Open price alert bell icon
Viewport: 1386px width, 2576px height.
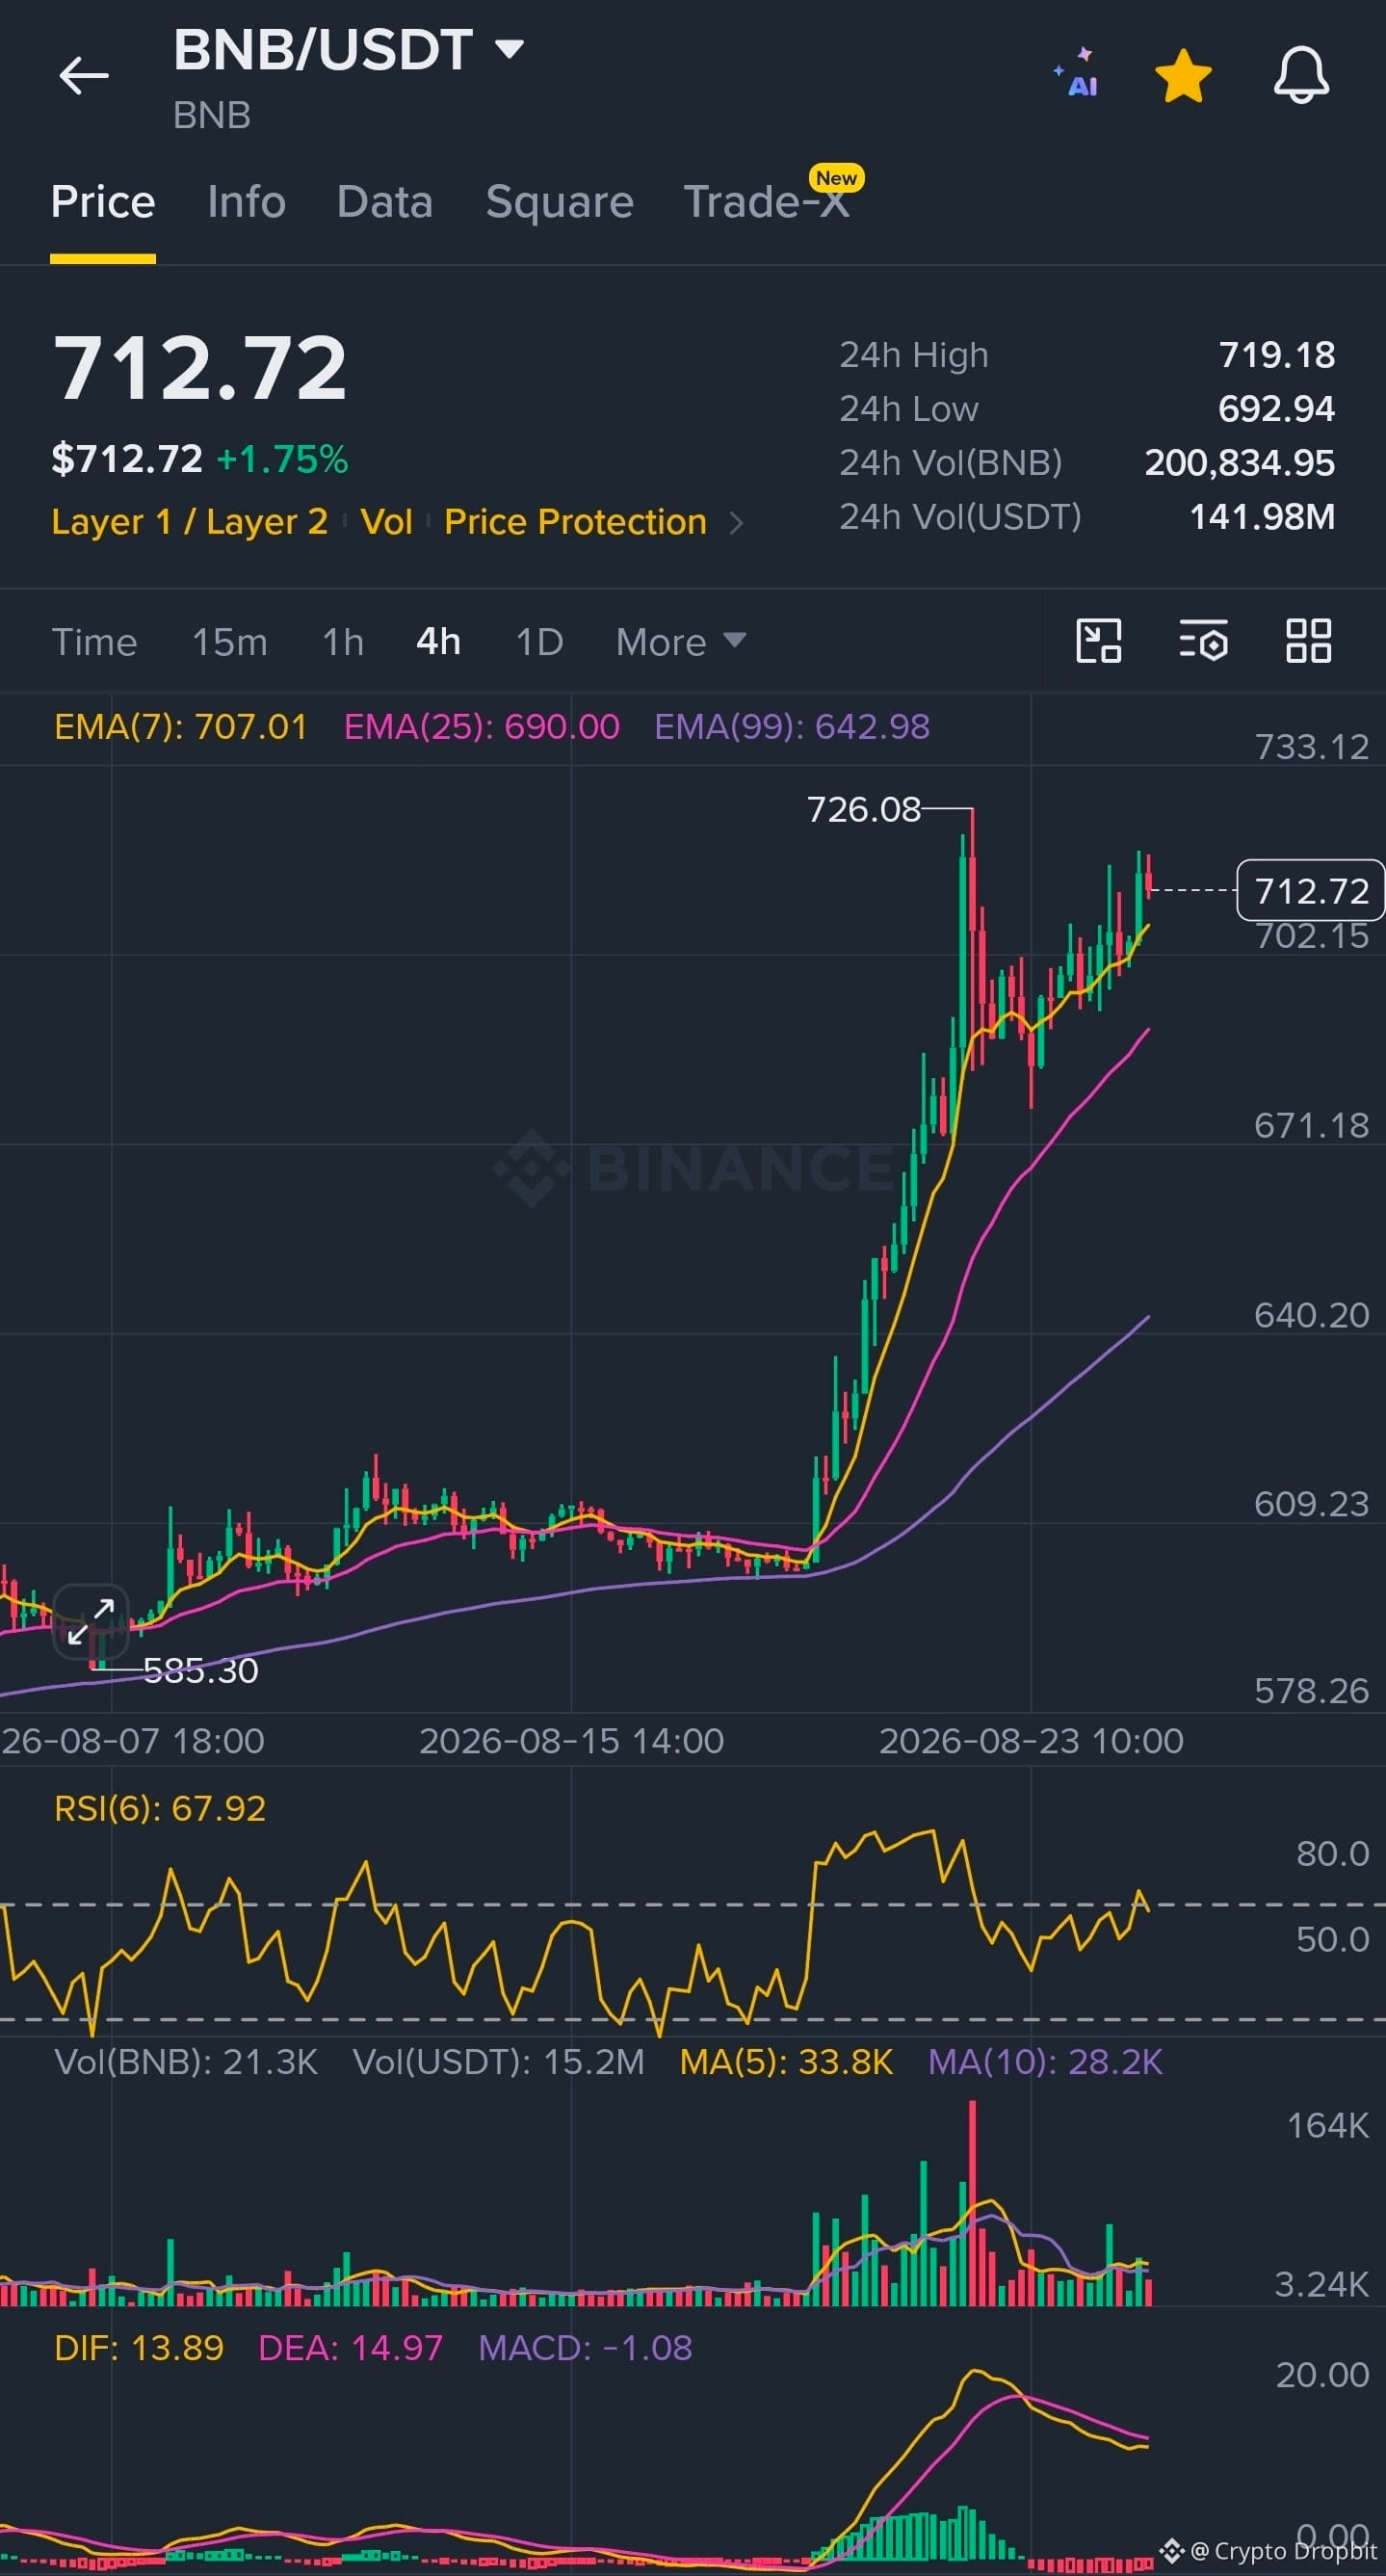(1300, 75)
